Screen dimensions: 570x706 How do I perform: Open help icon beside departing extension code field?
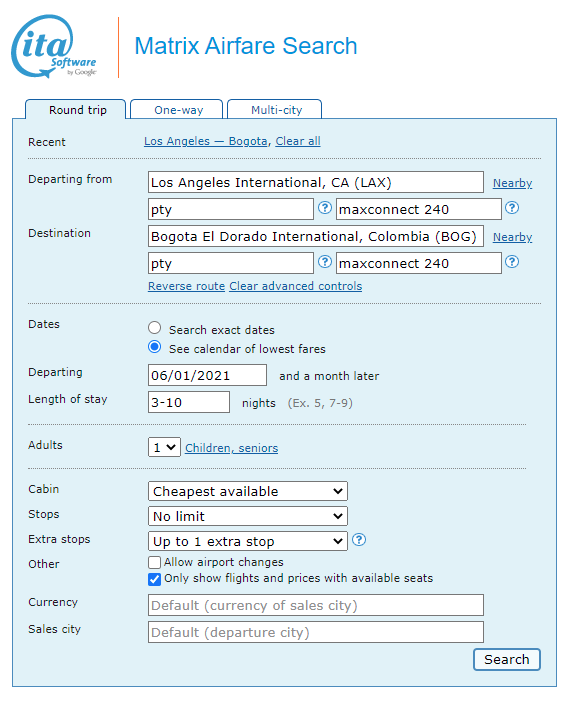512,208
